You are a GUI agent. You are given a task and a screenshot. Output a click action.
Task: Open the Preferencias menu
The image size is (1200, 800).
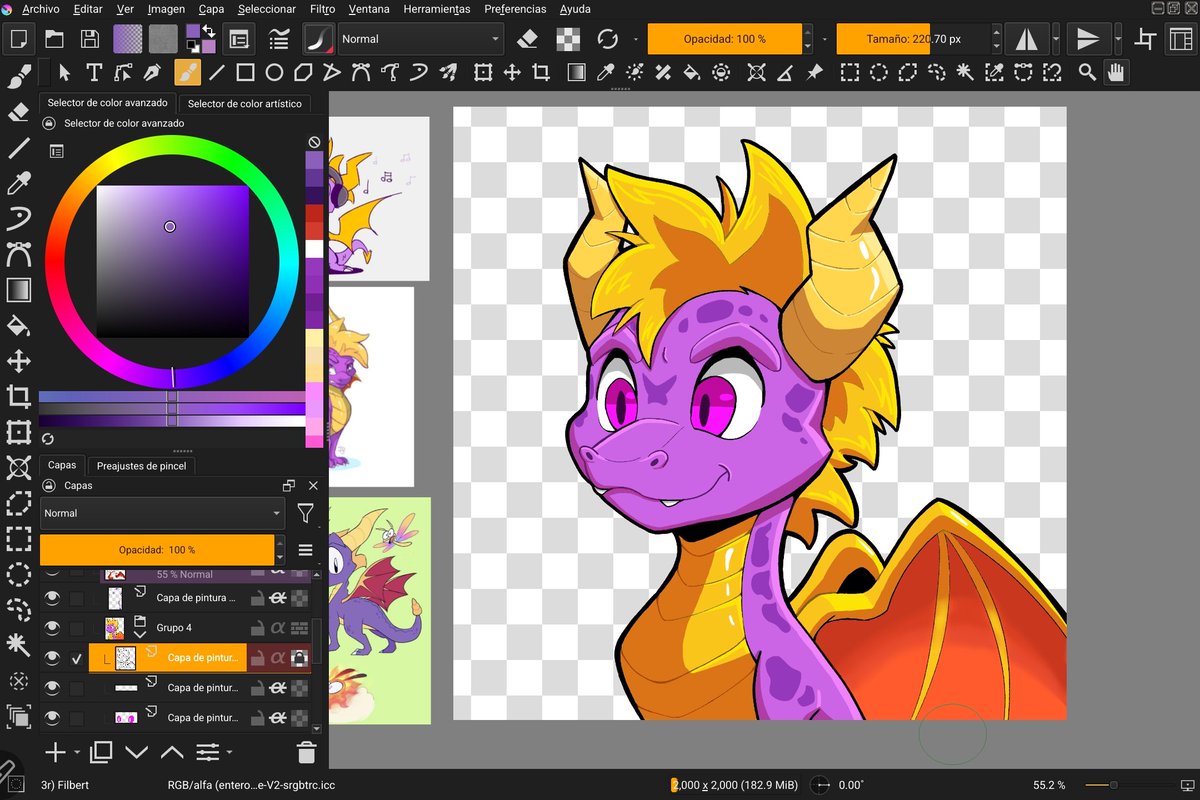coord(515,9)
